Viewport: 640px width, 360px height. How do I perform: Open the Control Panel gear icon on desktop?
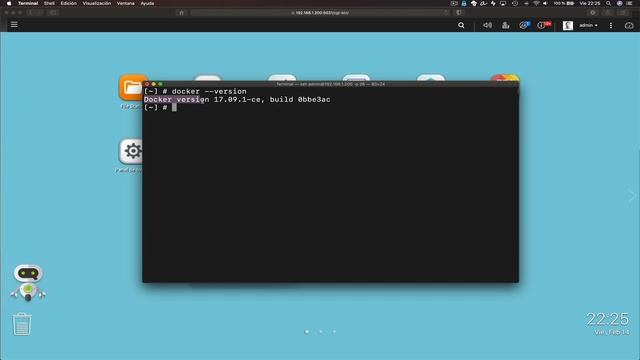(131, 151)
